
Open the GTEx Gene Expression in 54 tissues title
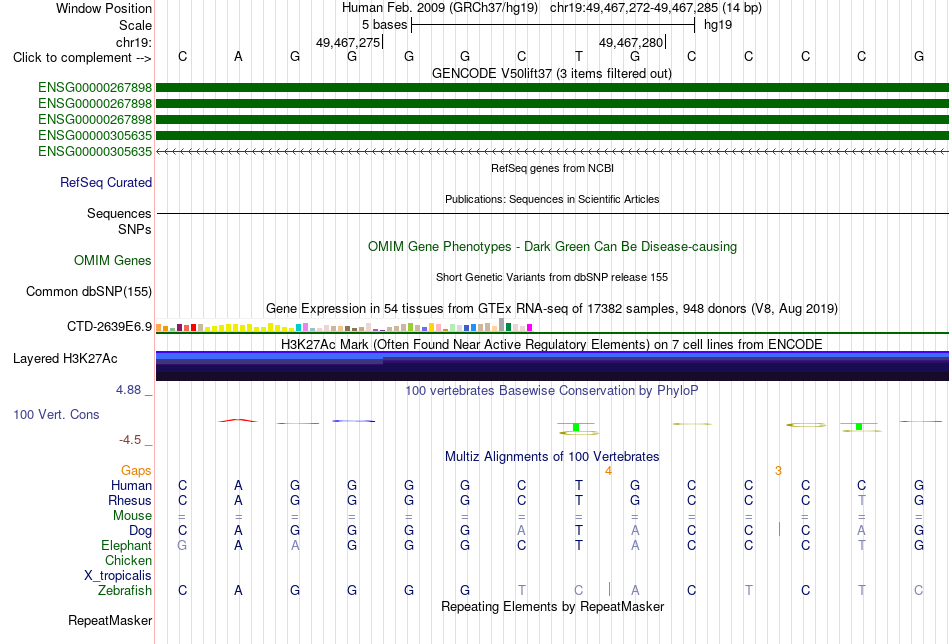click(552, 308)
